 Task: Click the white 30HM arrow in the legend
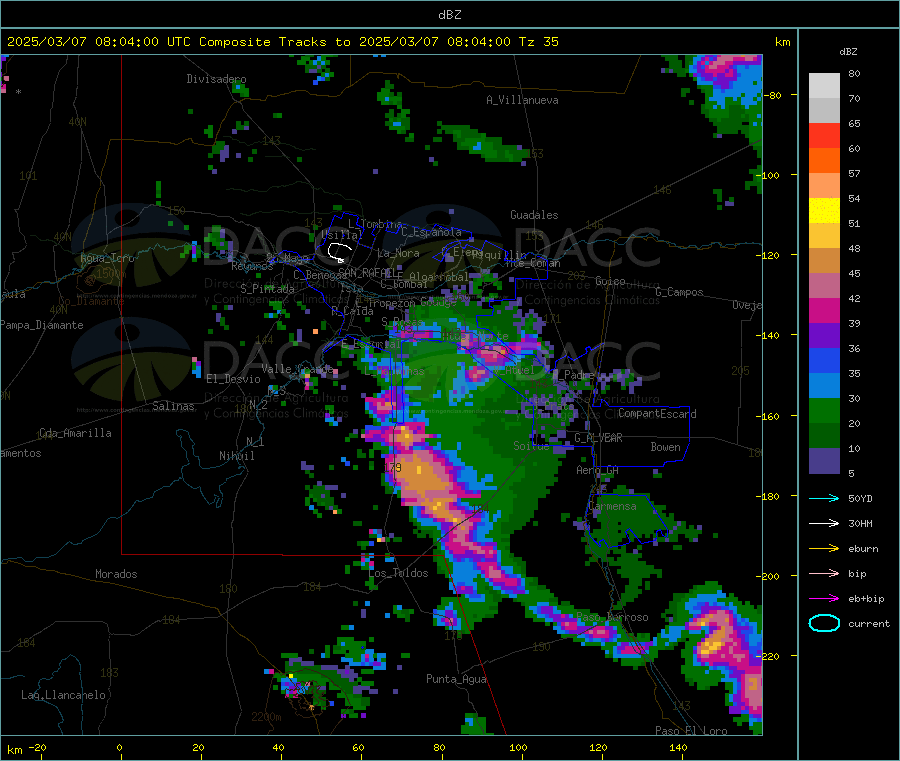pyautogui.click(x=824, y=523)
